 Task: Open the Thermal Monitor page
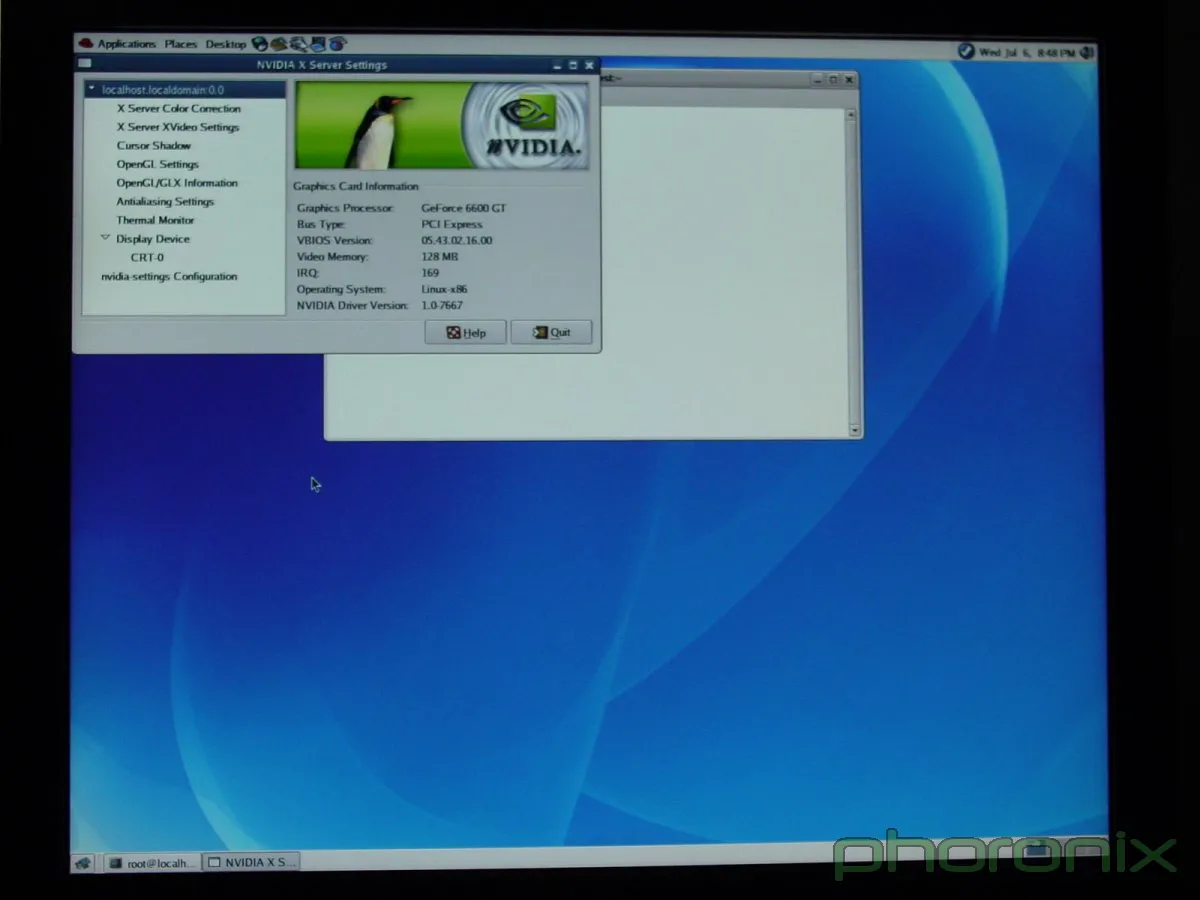[156, 220]
